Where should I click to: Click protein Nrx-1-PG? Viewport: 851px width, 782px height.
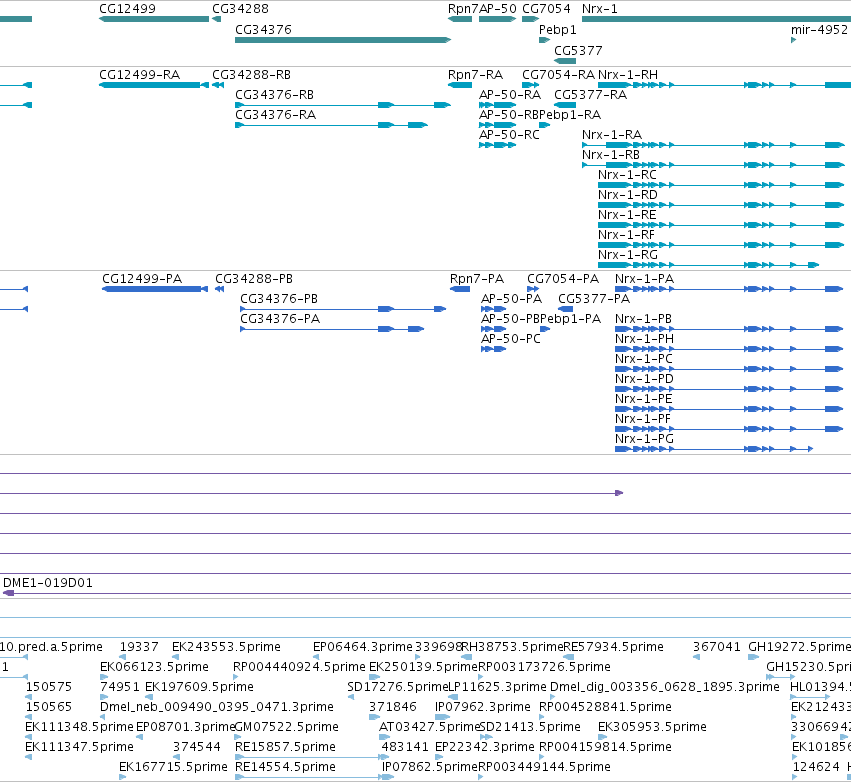tap(644, 439)
